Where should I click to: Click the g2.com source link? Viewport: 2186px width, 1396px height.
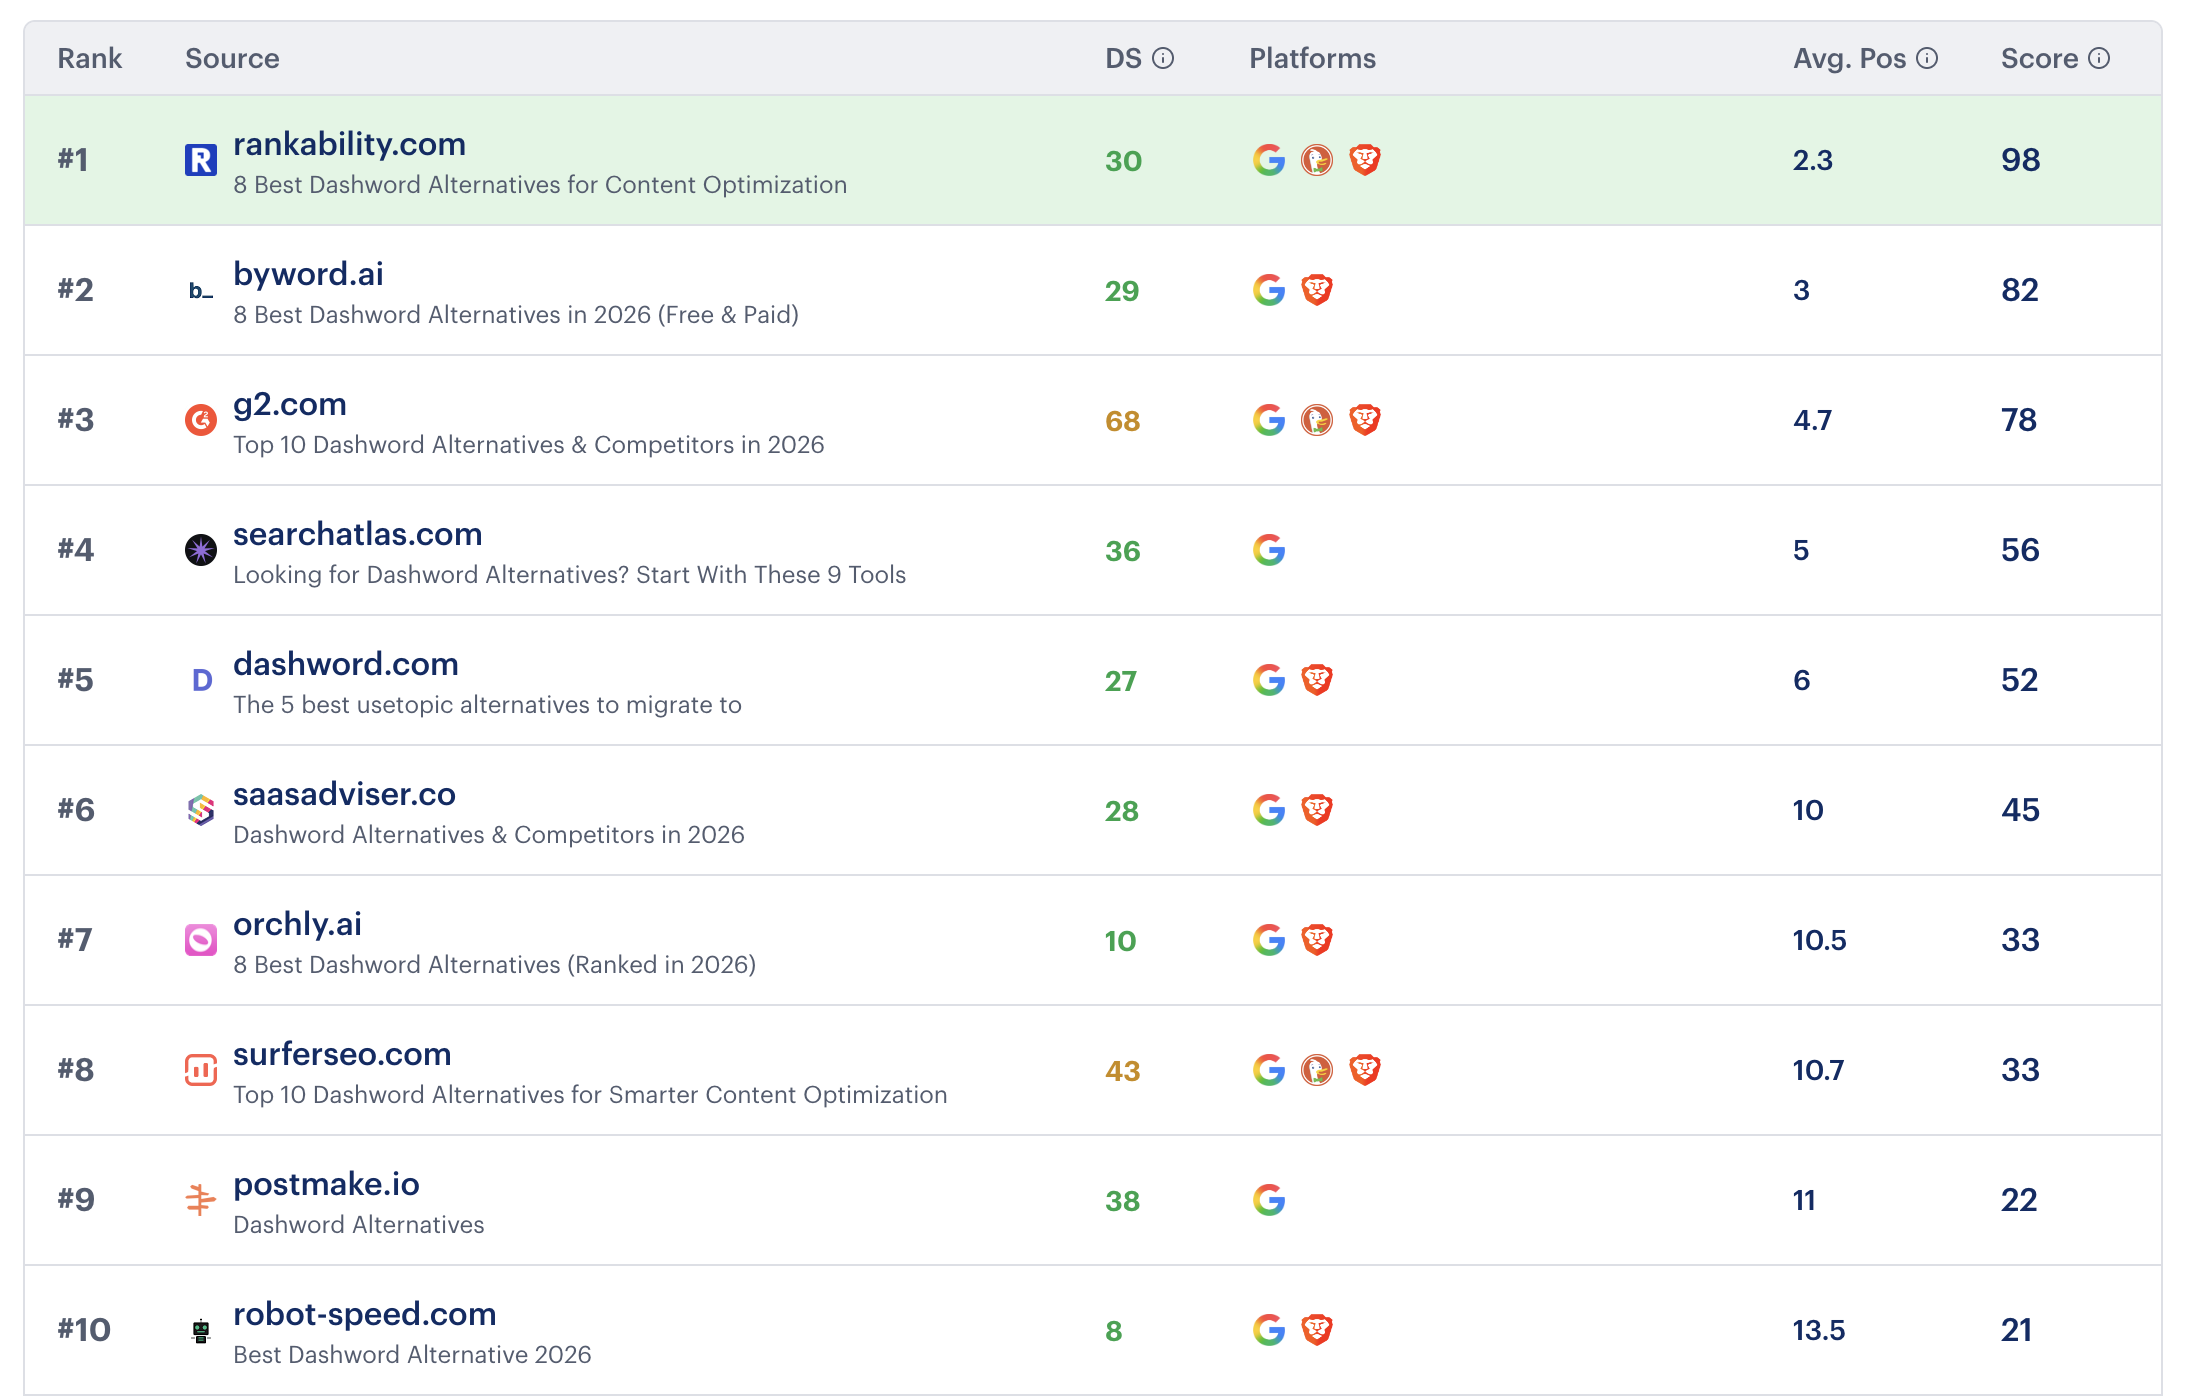pos(289,403)
